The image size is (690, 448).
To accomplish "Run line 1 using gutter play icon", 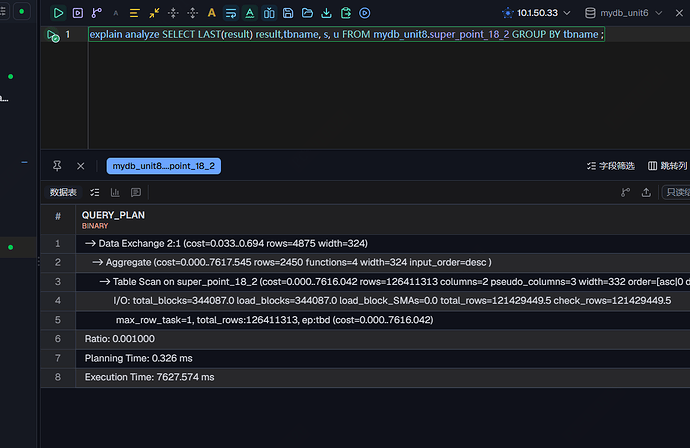I will [53, 35].
